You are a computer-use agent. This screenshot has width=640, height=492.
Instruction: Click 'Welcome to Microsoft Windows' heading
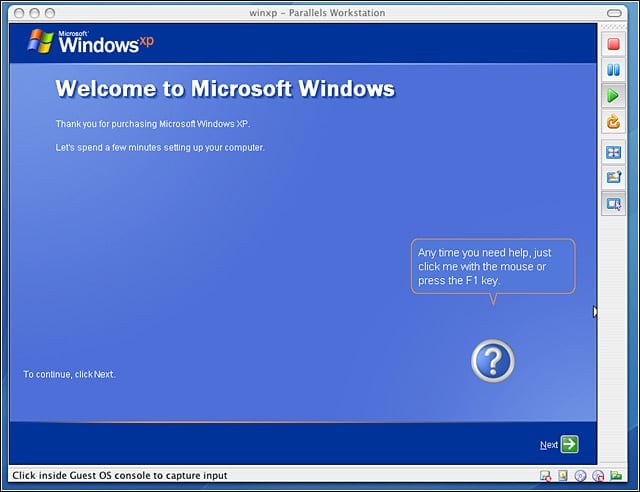coord(225,88)
